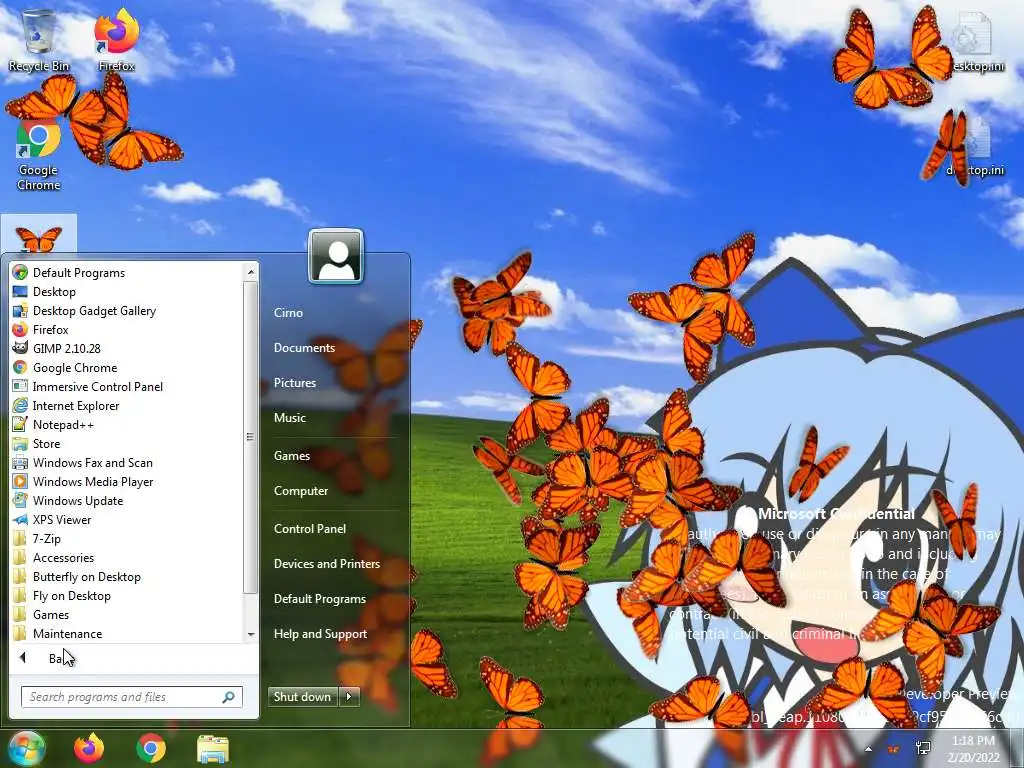The image size is (1024, 768).
Task: Open Default Programs in right pane
Action: tap(319, 598)
